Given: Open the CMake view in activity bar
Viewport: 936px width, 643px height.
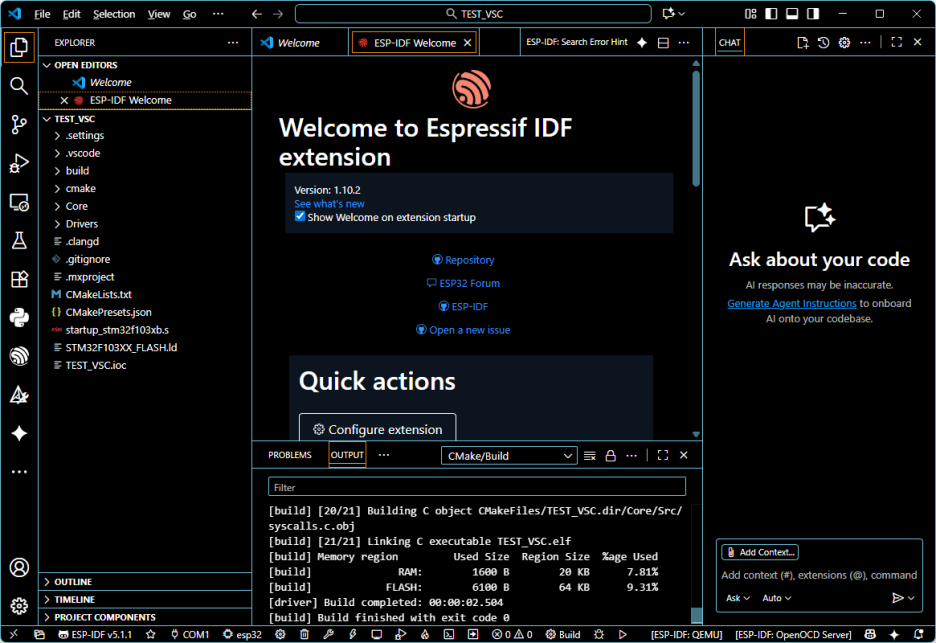Looking at the screenshot, I should tap(19, 395).
